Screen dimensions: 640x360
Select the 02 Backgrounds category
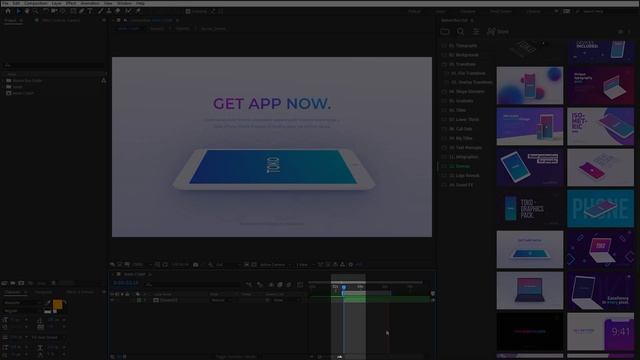[x=464, y=55]
